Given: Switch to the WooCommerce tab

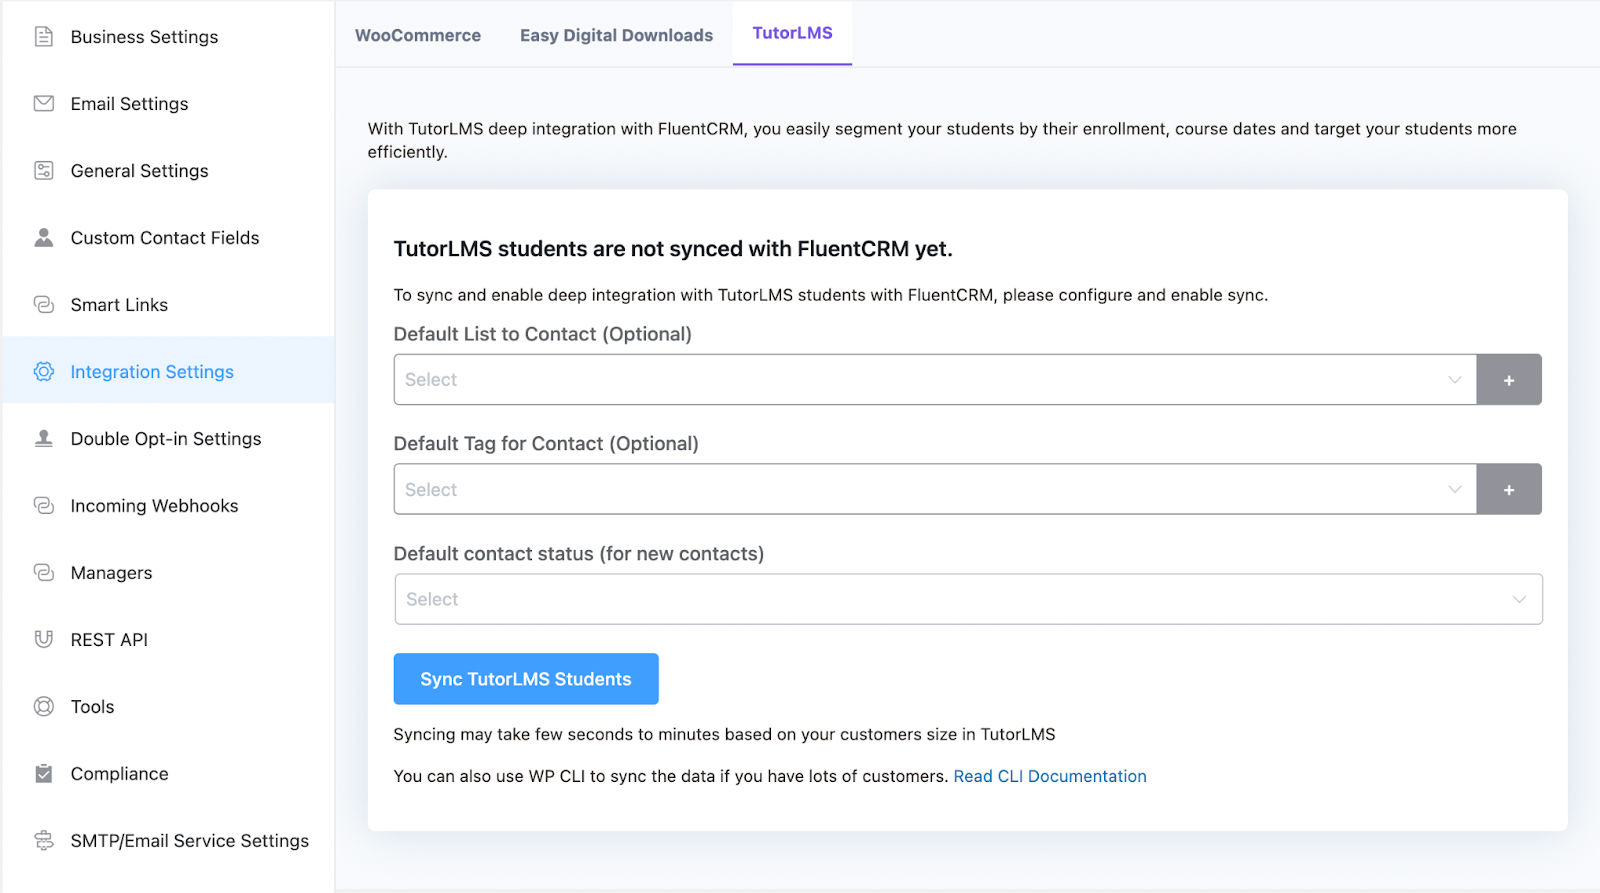Looking at the screenshot, I should pyautogui.click(x=418, y=36).
